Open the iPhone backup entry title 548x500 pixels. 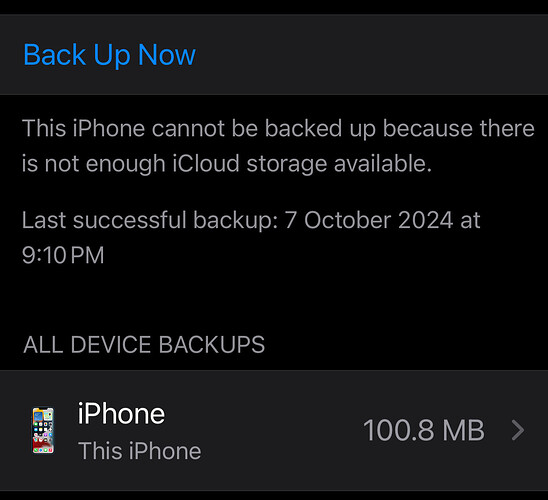[121, 414]
